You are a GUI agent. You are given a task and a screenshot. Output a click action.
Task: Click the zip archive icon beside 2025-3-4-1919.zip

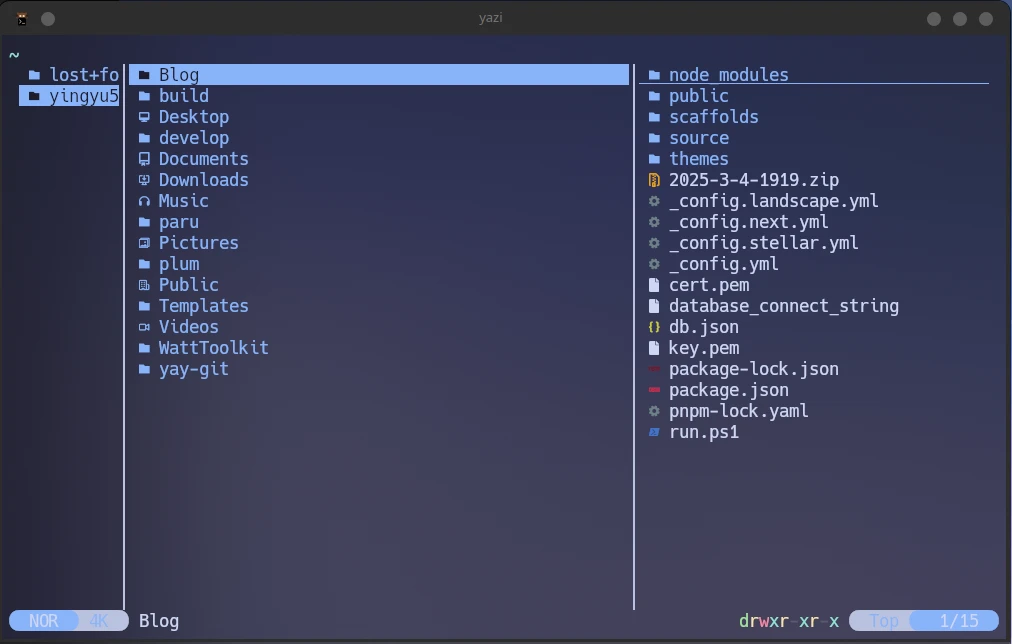tap(654, 180)
